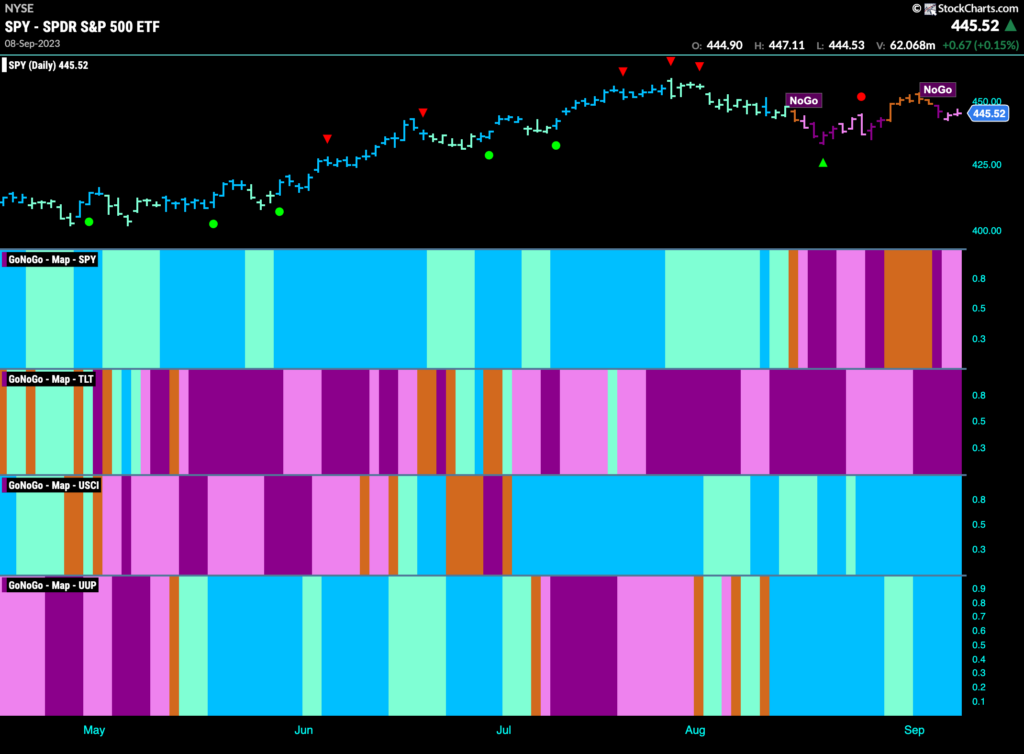This screenshot has height=754, width=1024.
Task: Click the SPY - SPDR S&P 500 ETF title
Action: [x=82, y=27]
